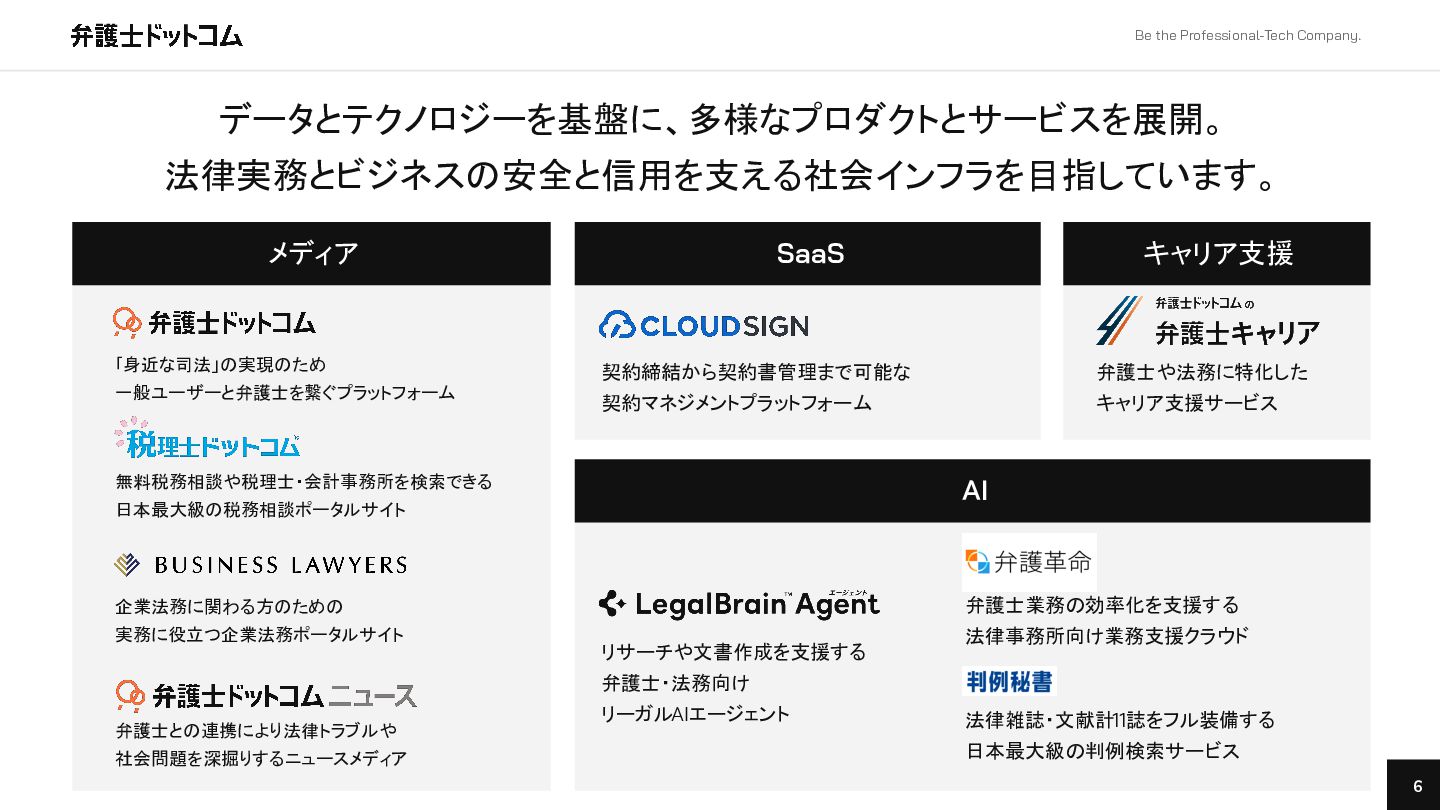
Task: Click the top-left 弁護士ドットコム company logo
Action: point(157,36)
